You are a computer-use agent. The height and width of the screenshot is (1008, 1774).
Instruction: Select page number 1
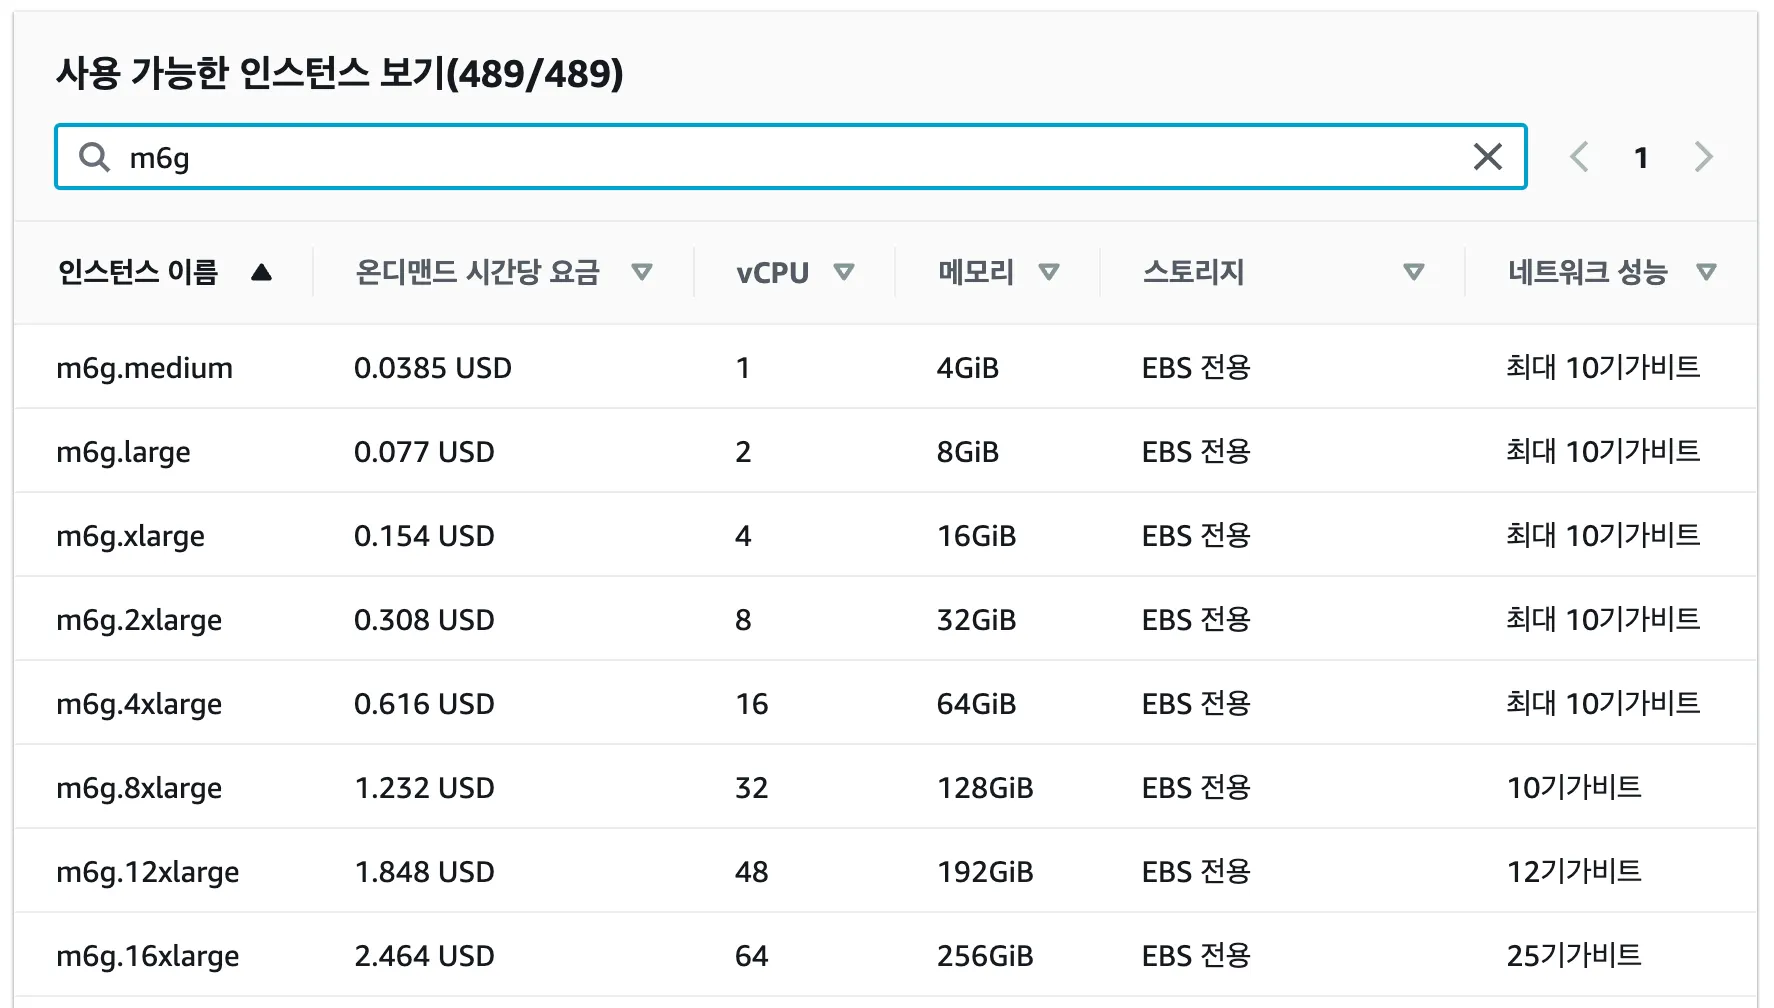click(x=1641, y=157)
